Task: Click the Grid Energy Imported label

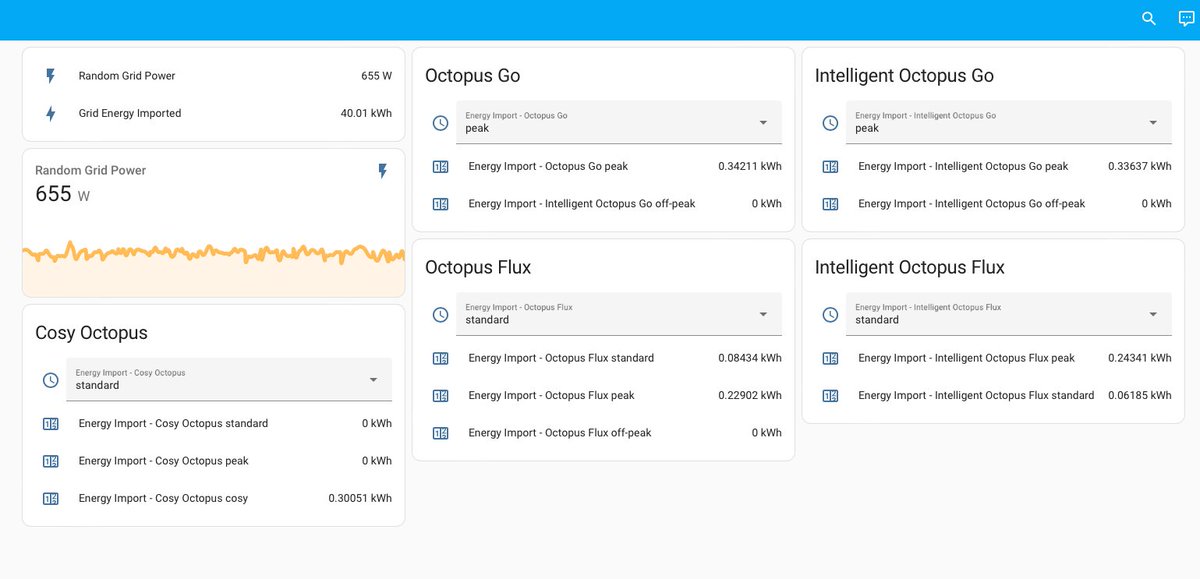Action: pos(130,114)
